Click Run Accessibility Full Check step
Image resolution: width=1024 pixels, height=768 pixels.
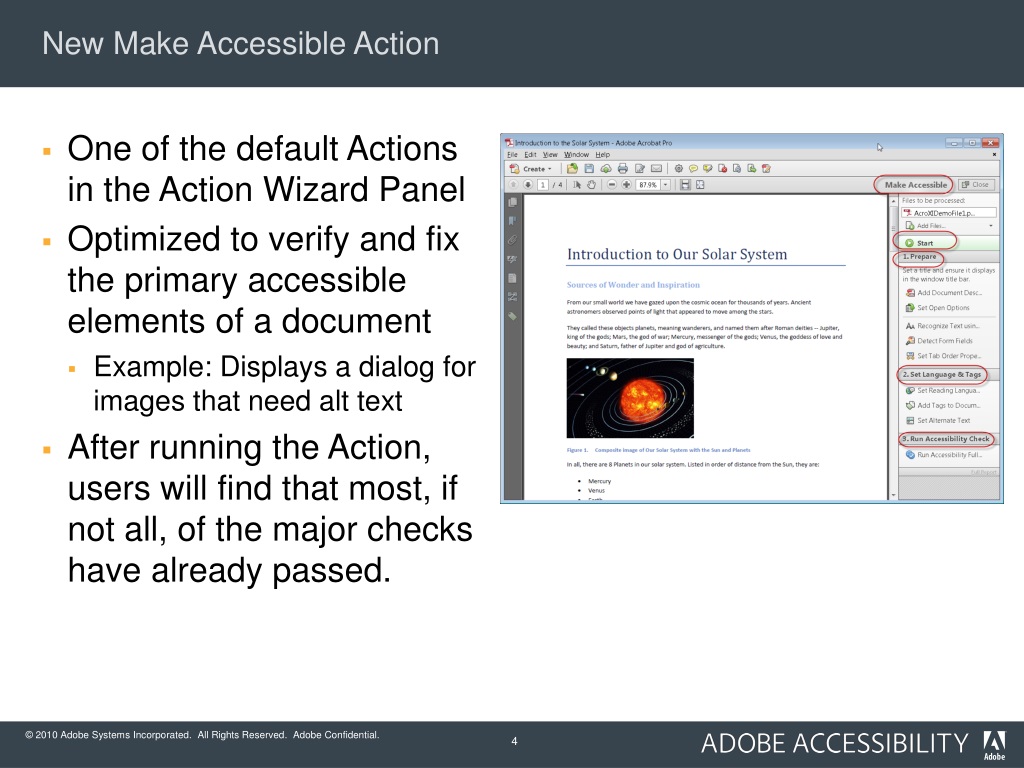[x=944, y=455]
